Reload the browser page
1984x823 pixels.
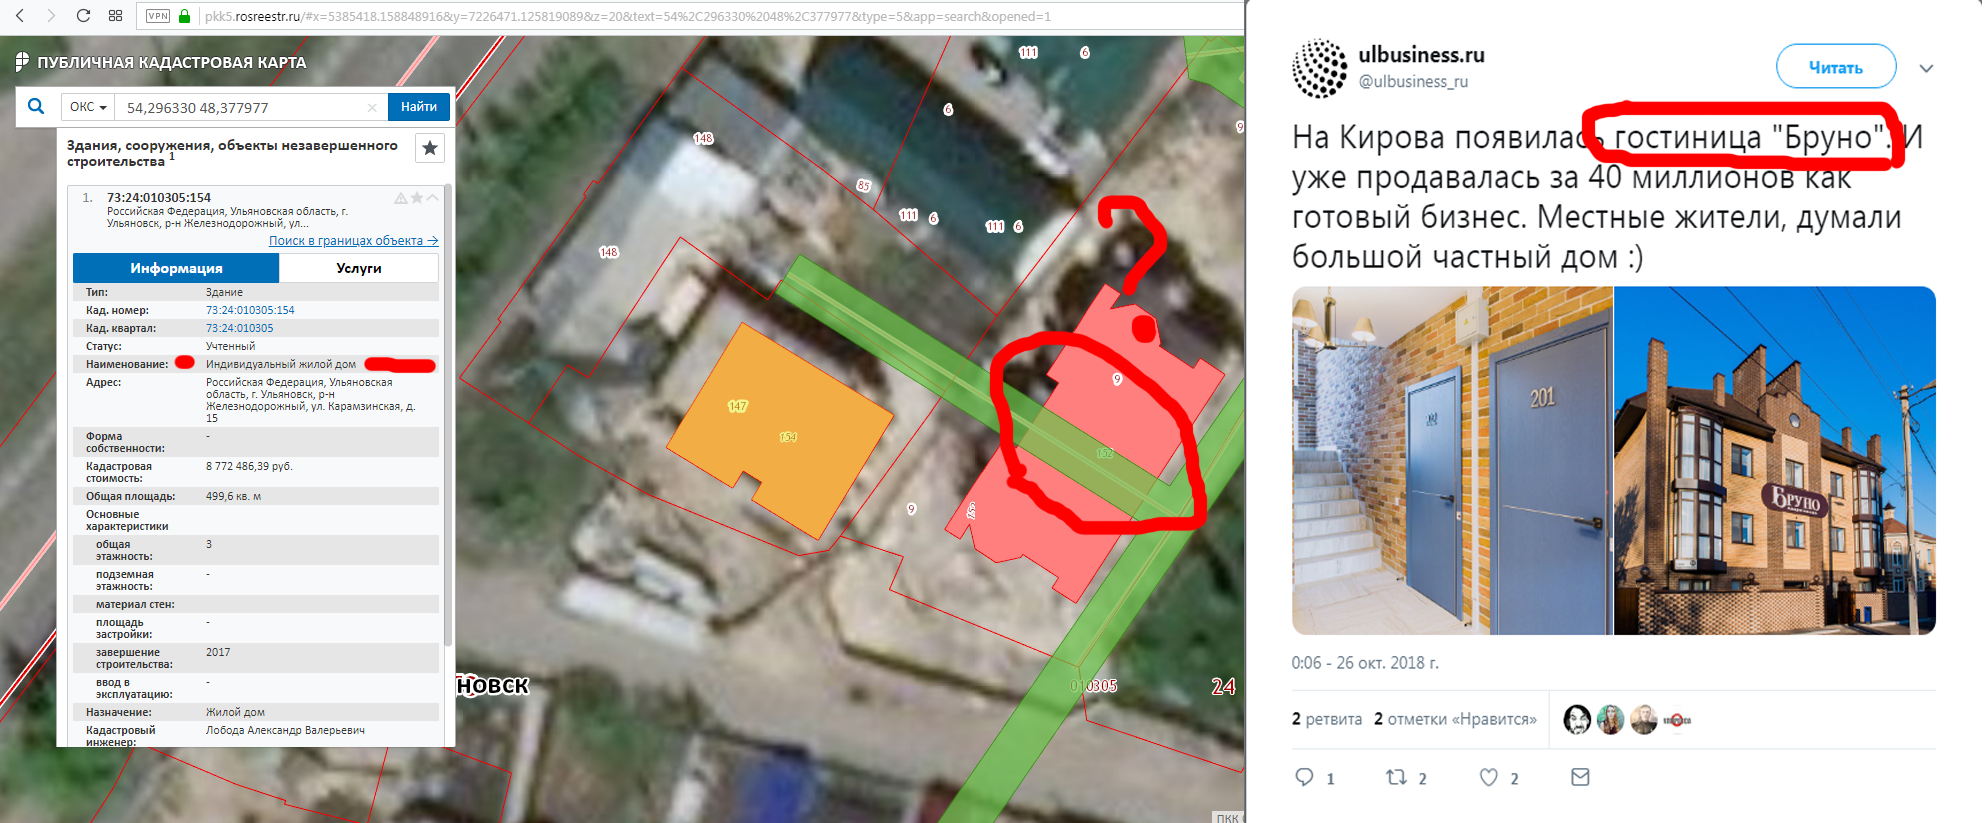(x=83, y=16)
